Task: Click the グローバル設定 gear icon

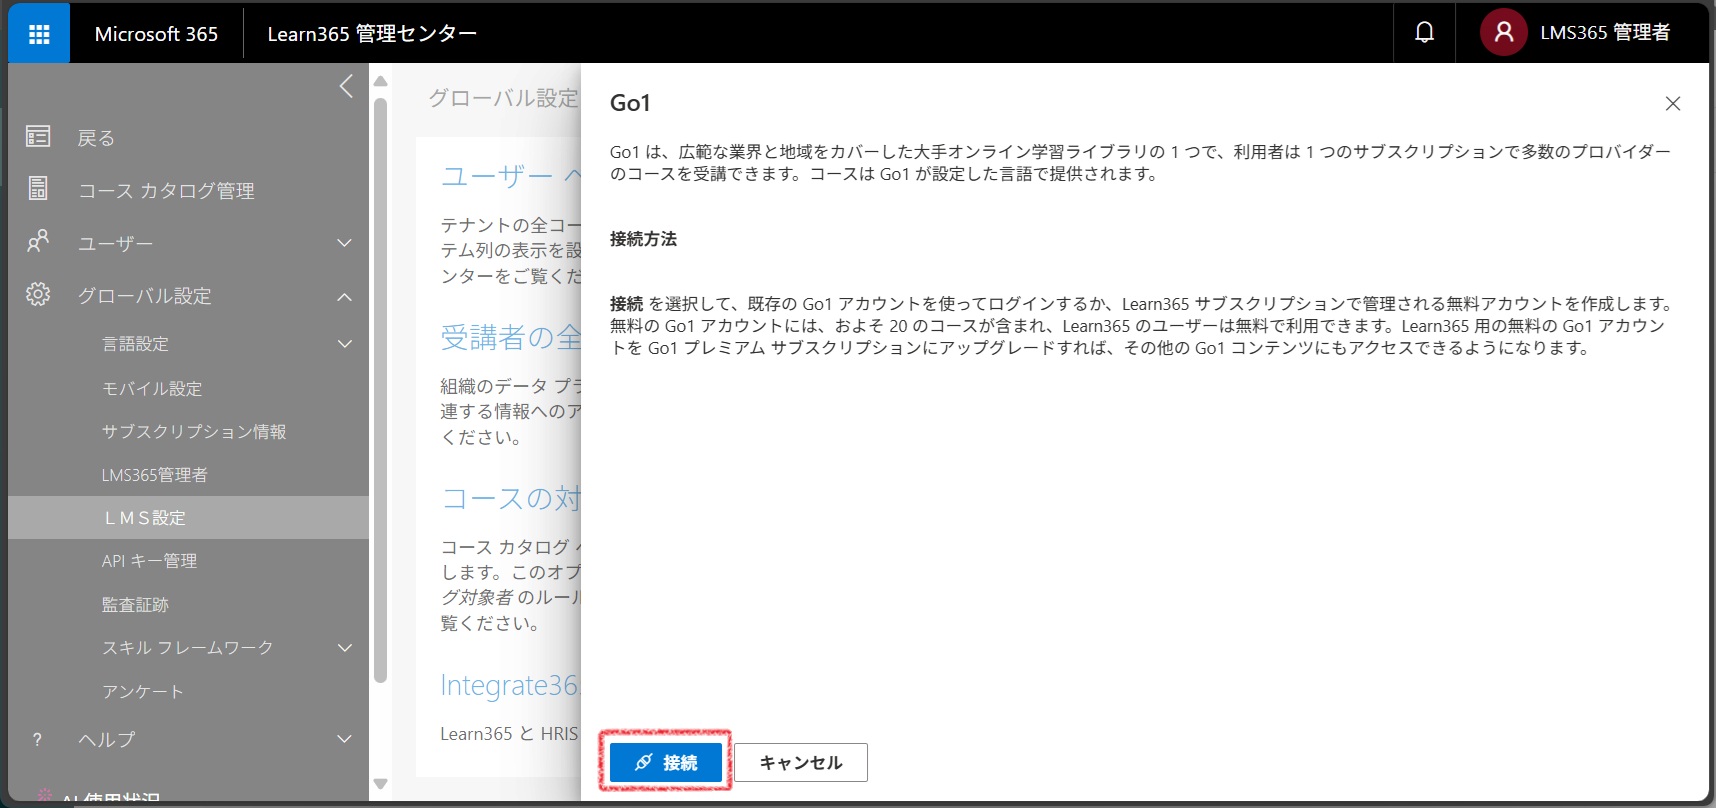Action: click(x=38, y=295)
